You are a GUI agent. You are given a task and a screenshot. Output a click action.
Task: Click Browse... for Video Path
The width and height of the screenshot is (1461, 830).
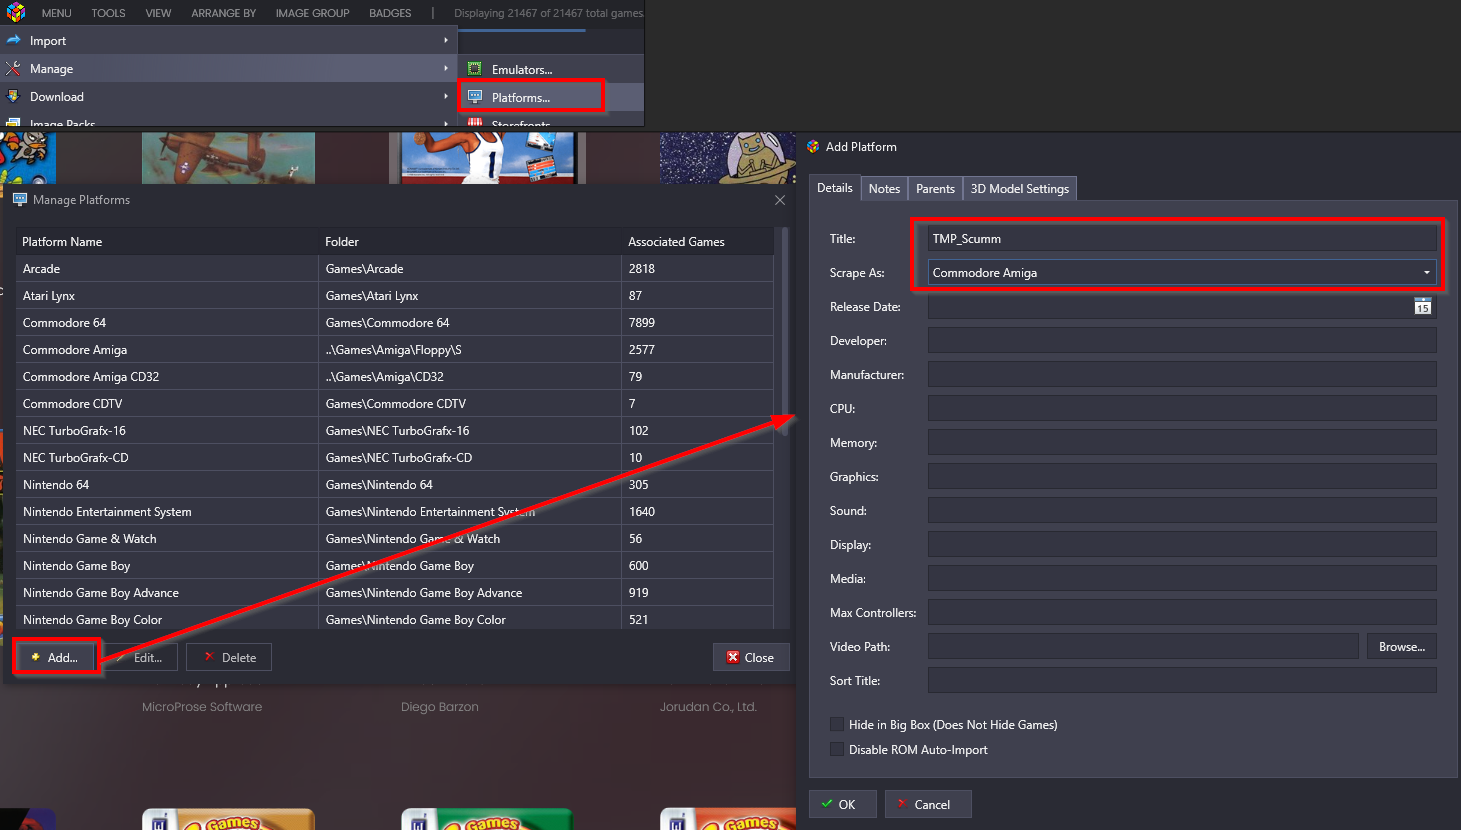click(x=1402, y=646)
